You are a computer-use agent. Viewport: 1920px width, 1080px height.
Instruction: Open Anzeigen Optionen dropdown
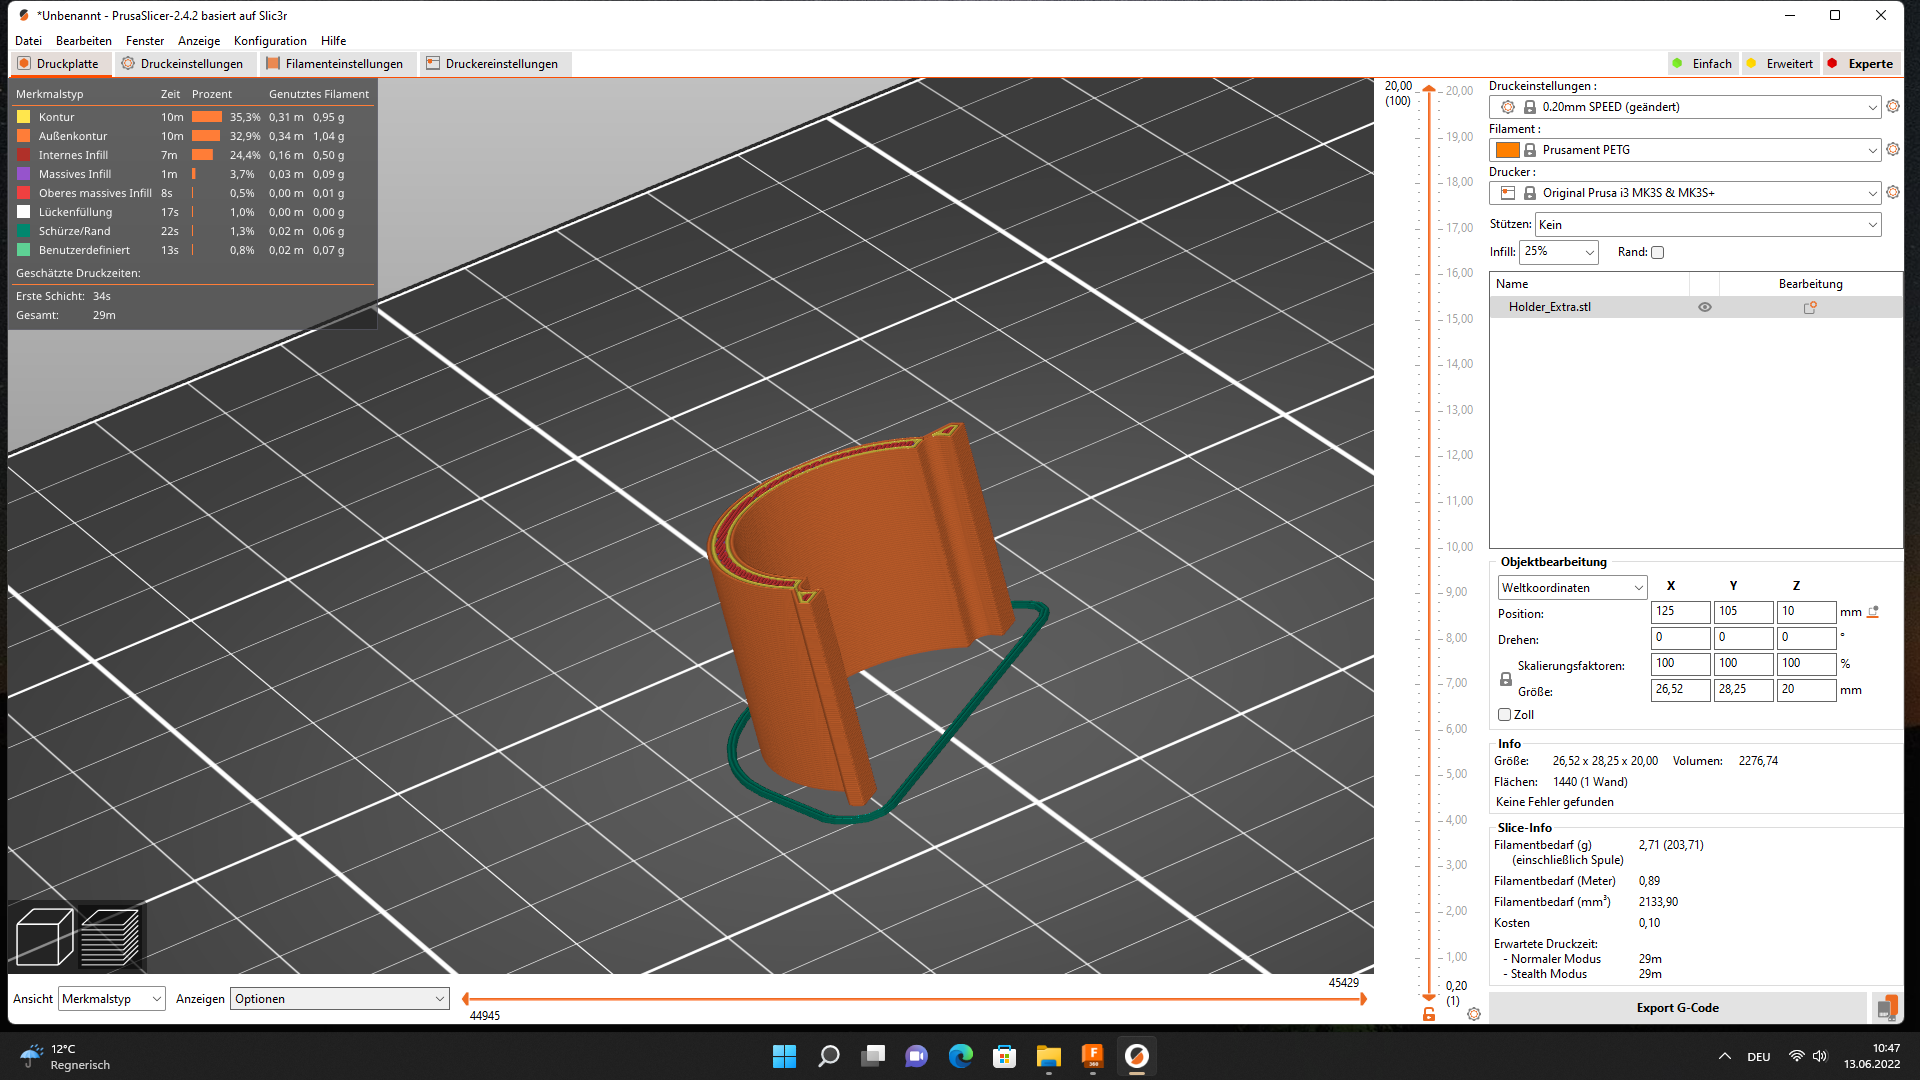click(x=340, y=999)
